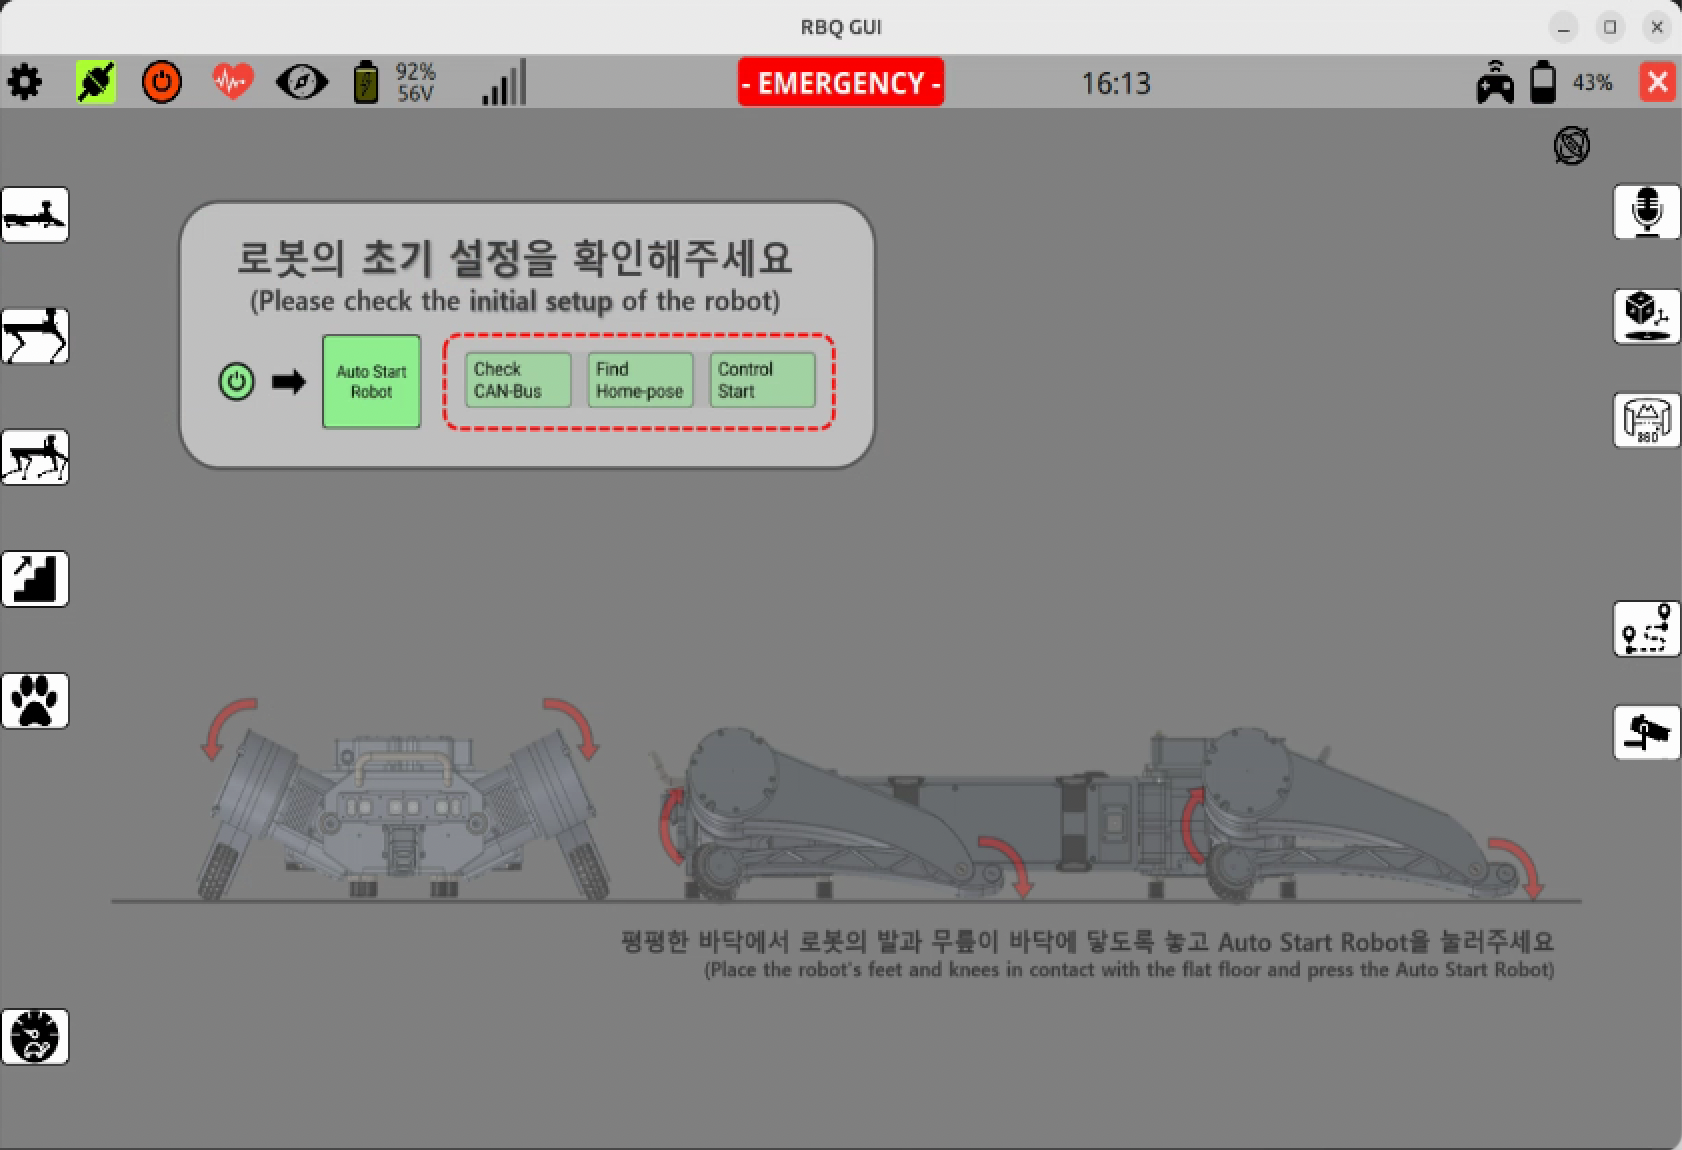Click the Auto Start Robot button
This screenshot has width=1682, height=1150.
[371, 381]
